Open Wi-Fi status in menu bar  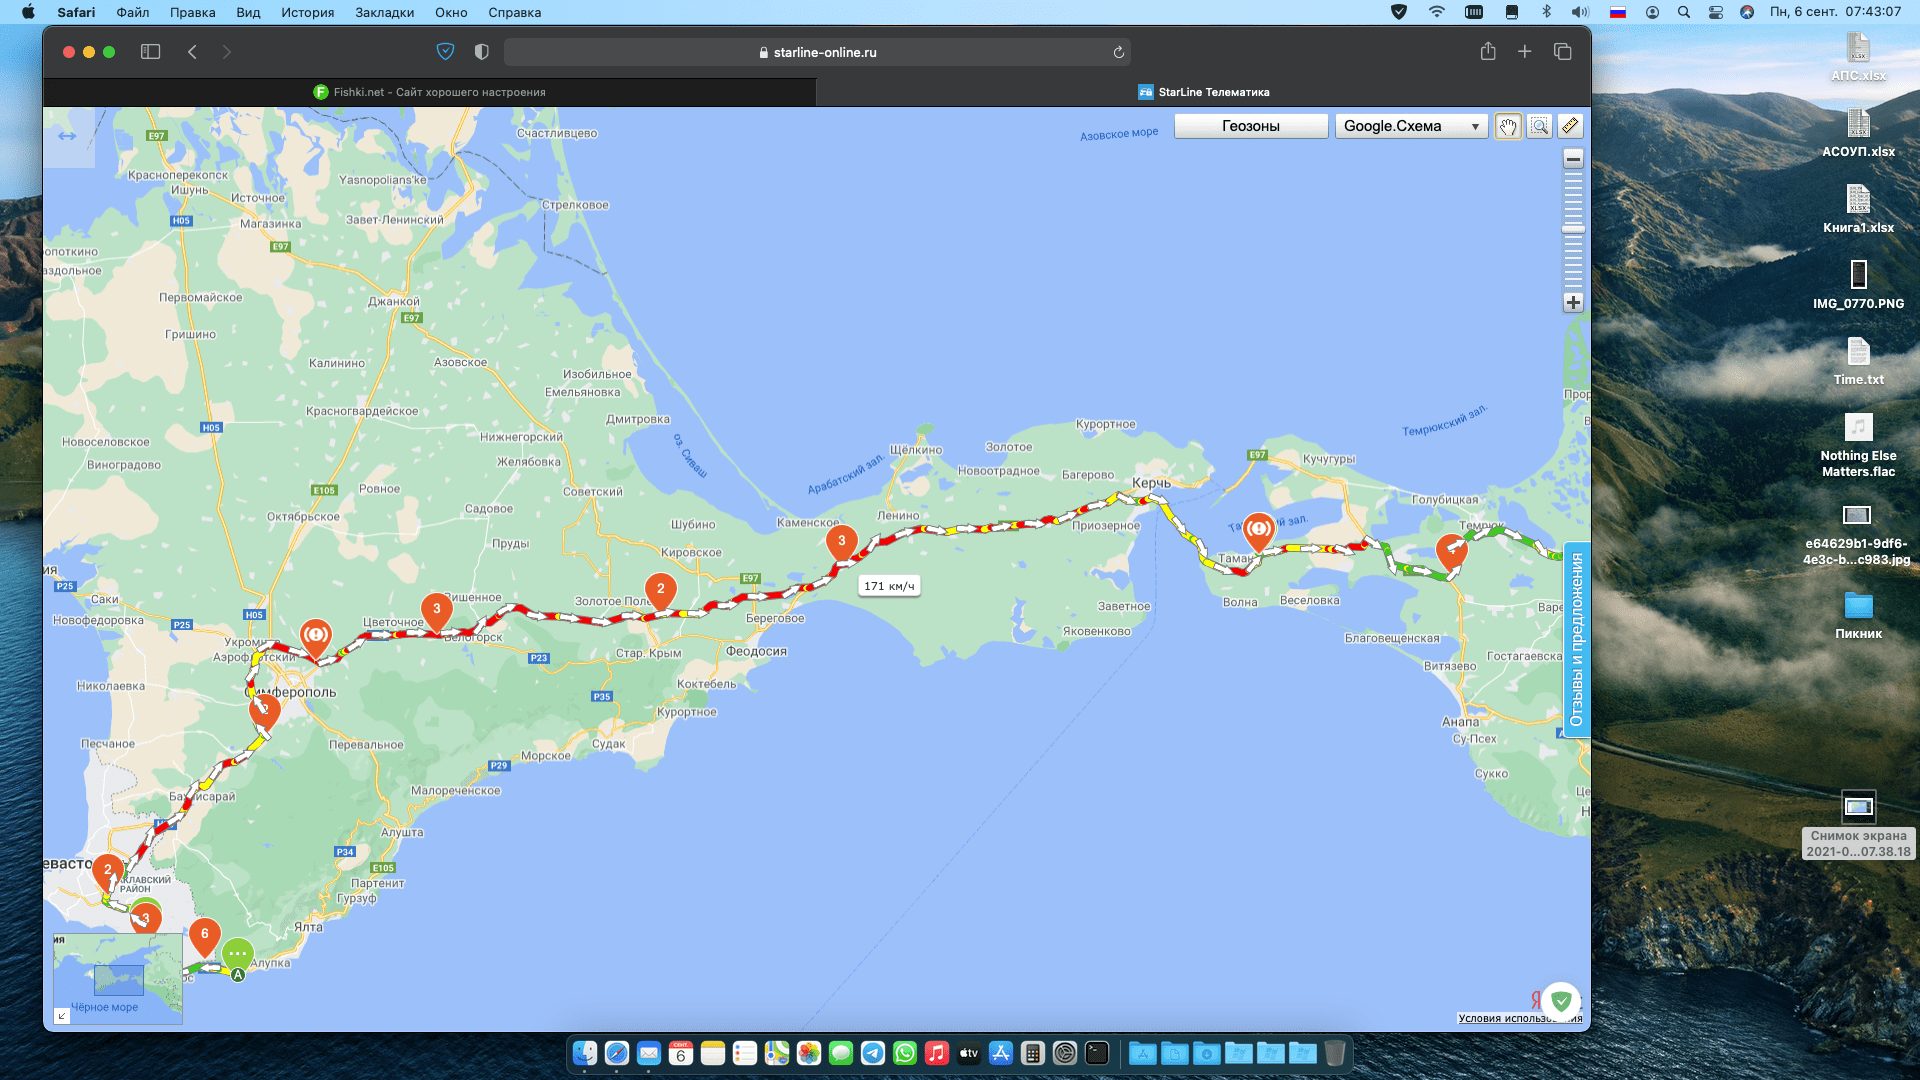(1436, 12)
